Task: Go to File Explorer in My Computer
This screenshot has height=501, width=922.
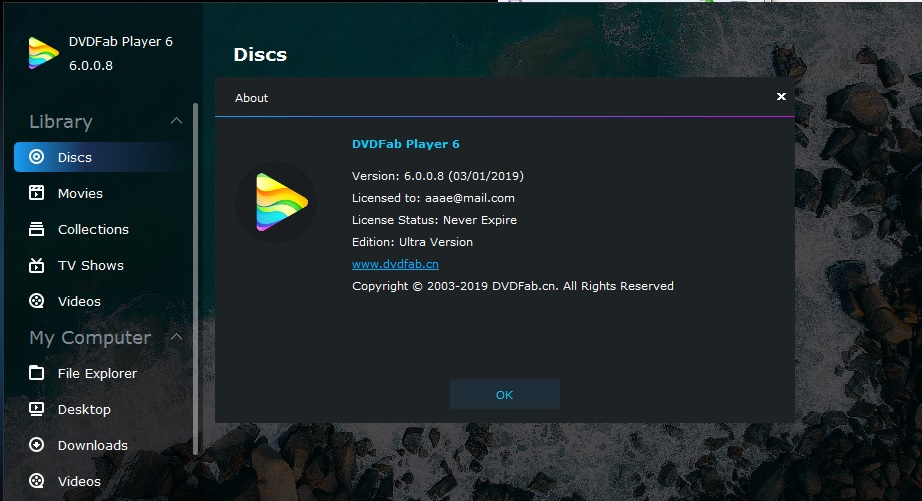Action: [97, 373]
